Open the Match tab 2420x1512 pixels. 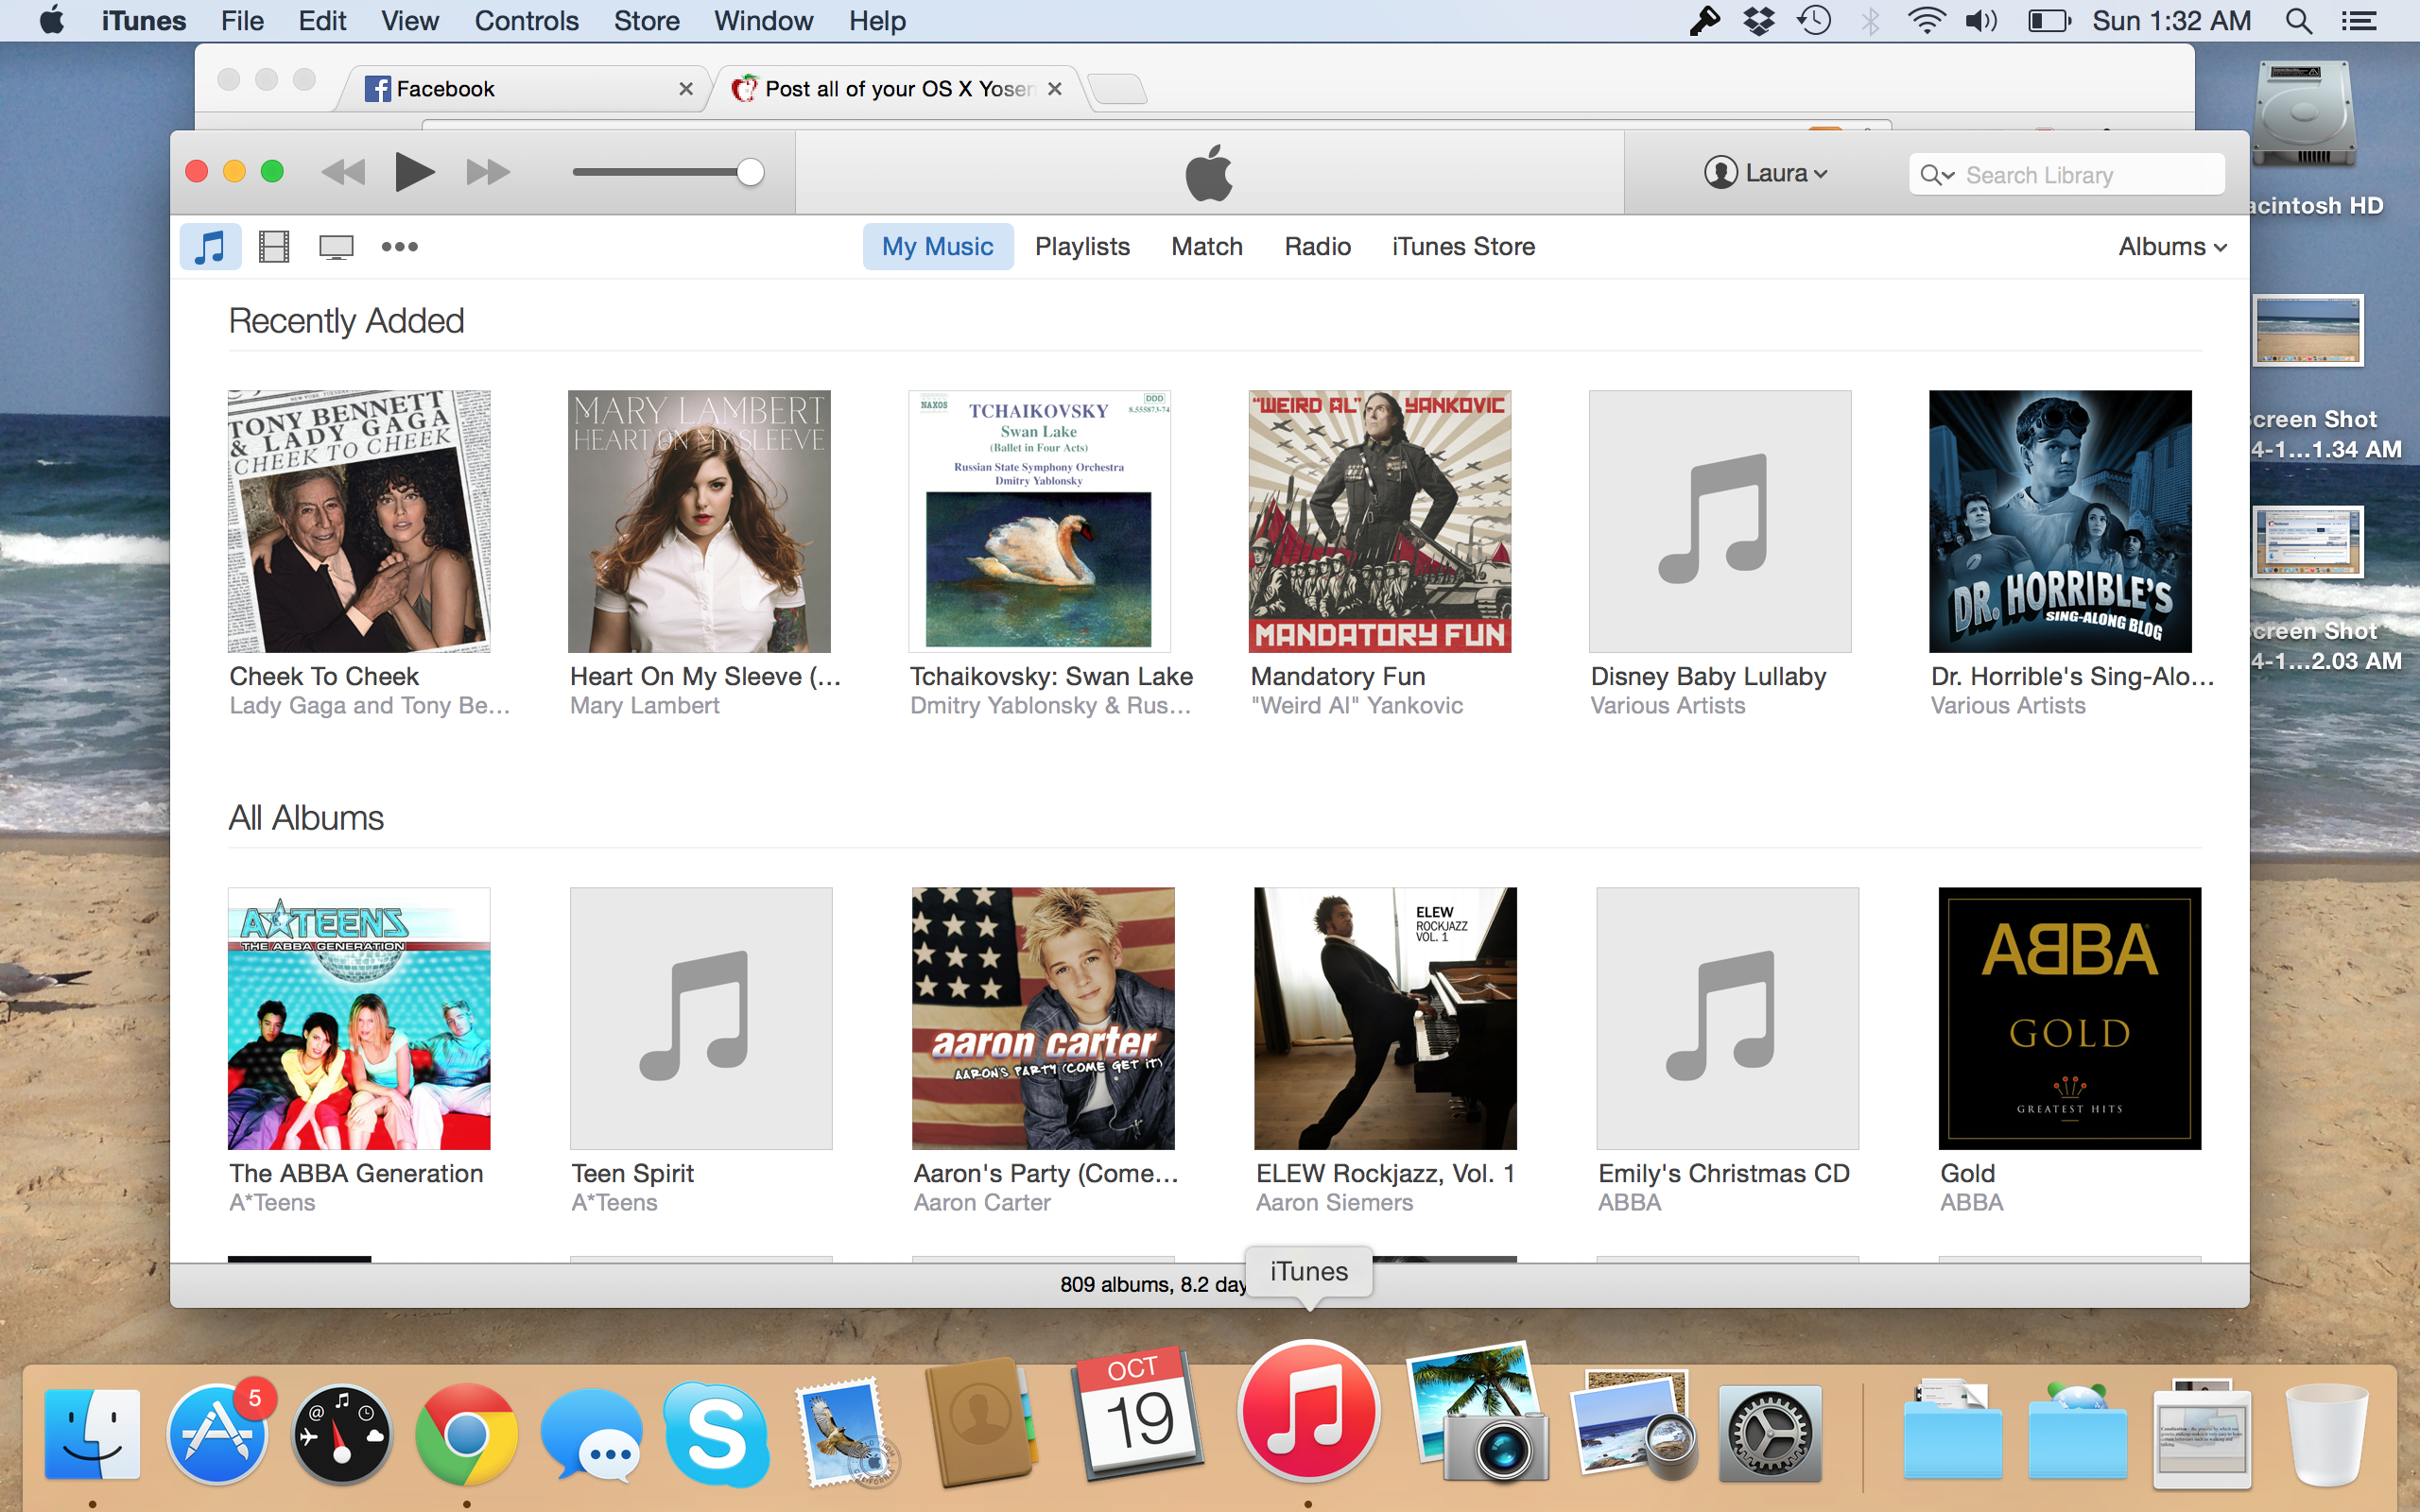click(1207, 246)
